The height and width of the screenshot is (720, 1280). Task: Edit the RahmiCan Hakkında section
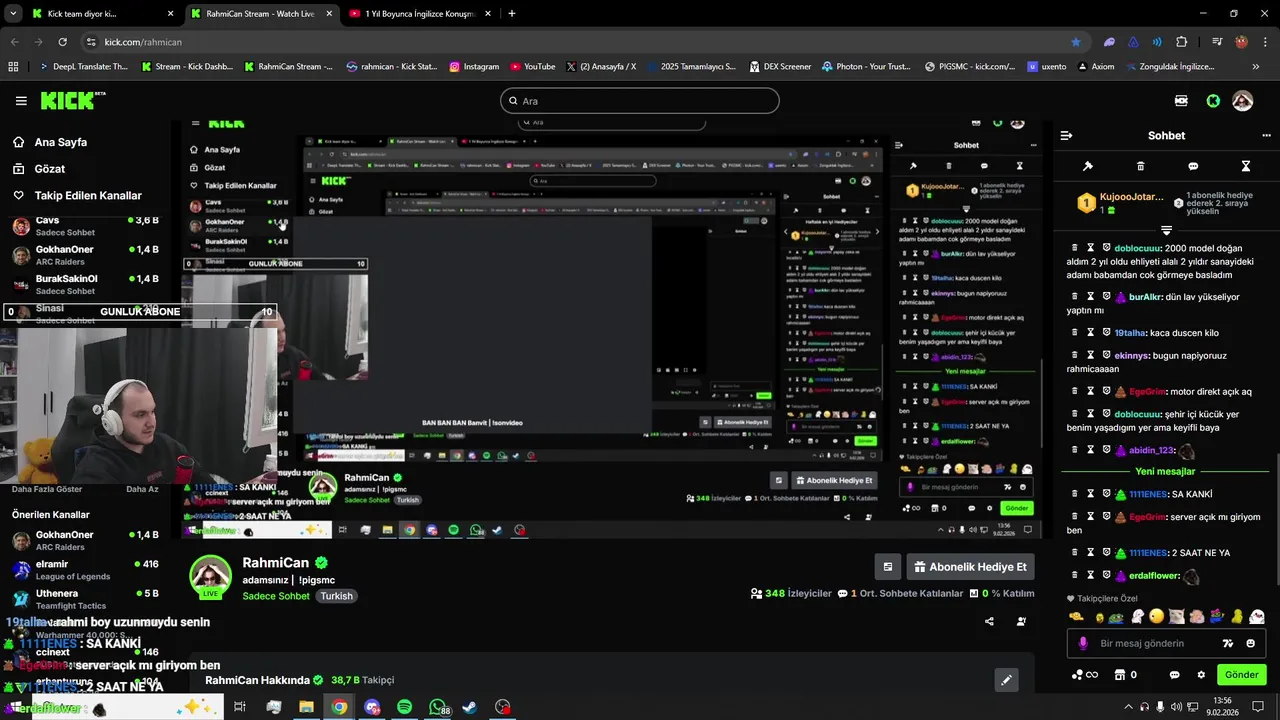click(1006, 680)
